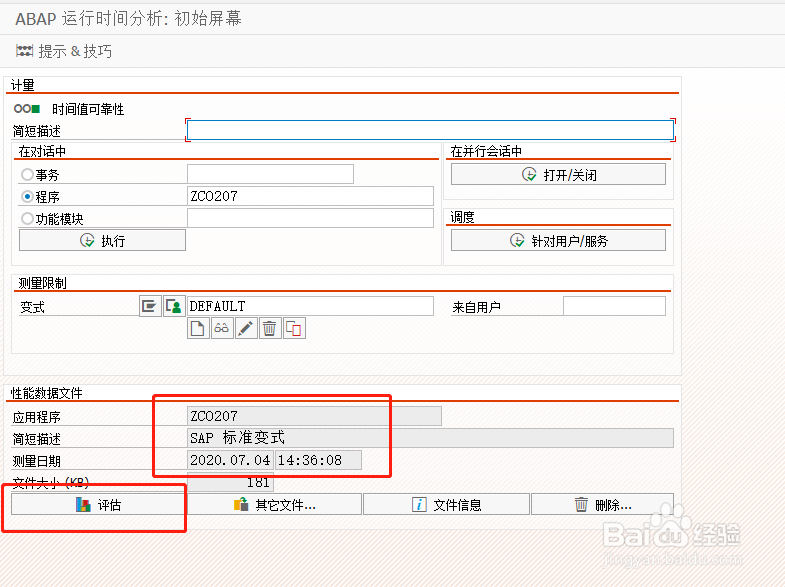Click the 应用程序 field showing ZCO207
This screenshot has height=587, width=785.
314,416
